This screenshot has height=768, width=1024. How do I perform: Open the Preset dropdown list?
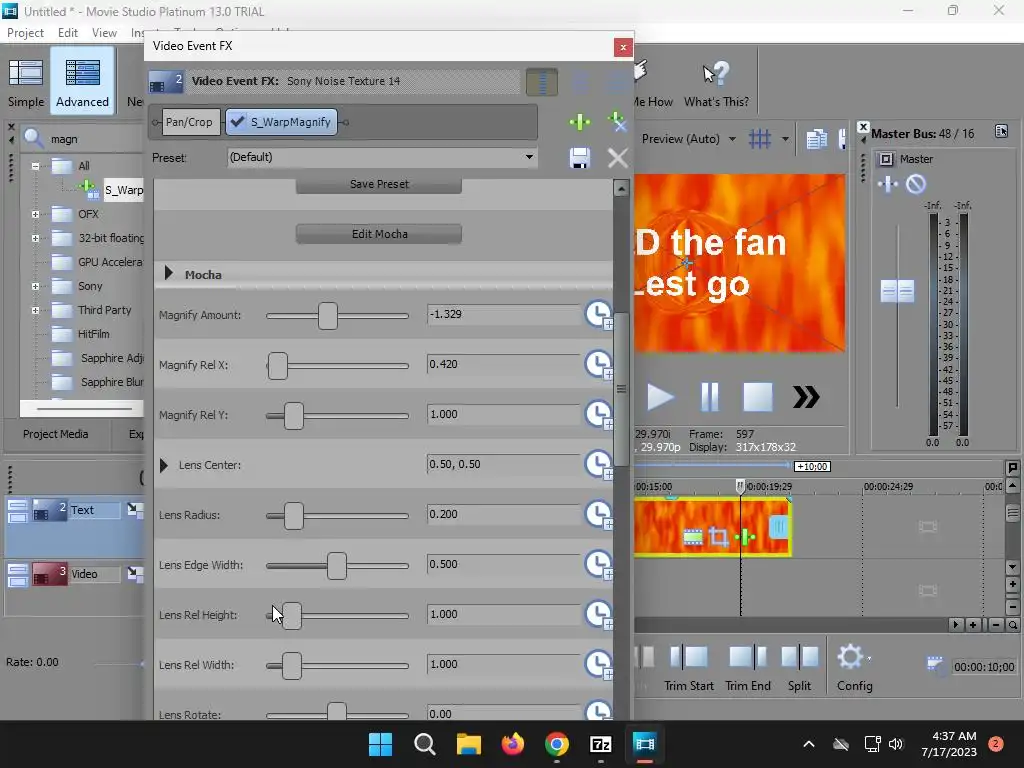pyautogui.click(x=529, y=157)
